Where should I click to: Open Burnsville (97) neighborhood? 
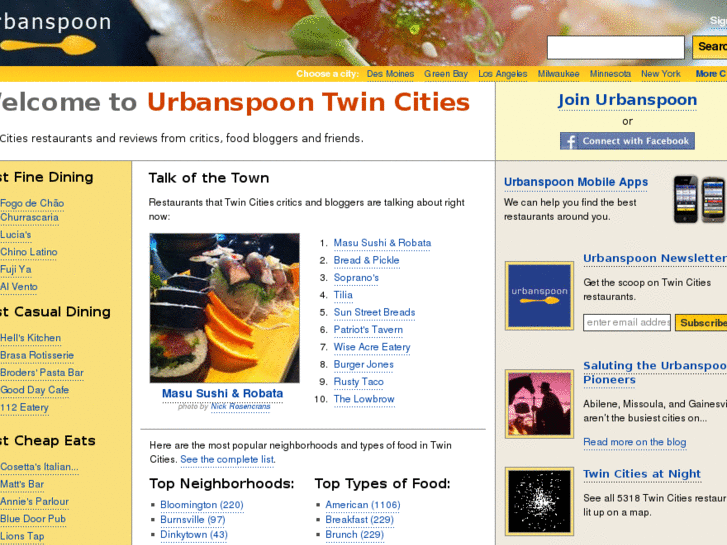tap(192, 519)
